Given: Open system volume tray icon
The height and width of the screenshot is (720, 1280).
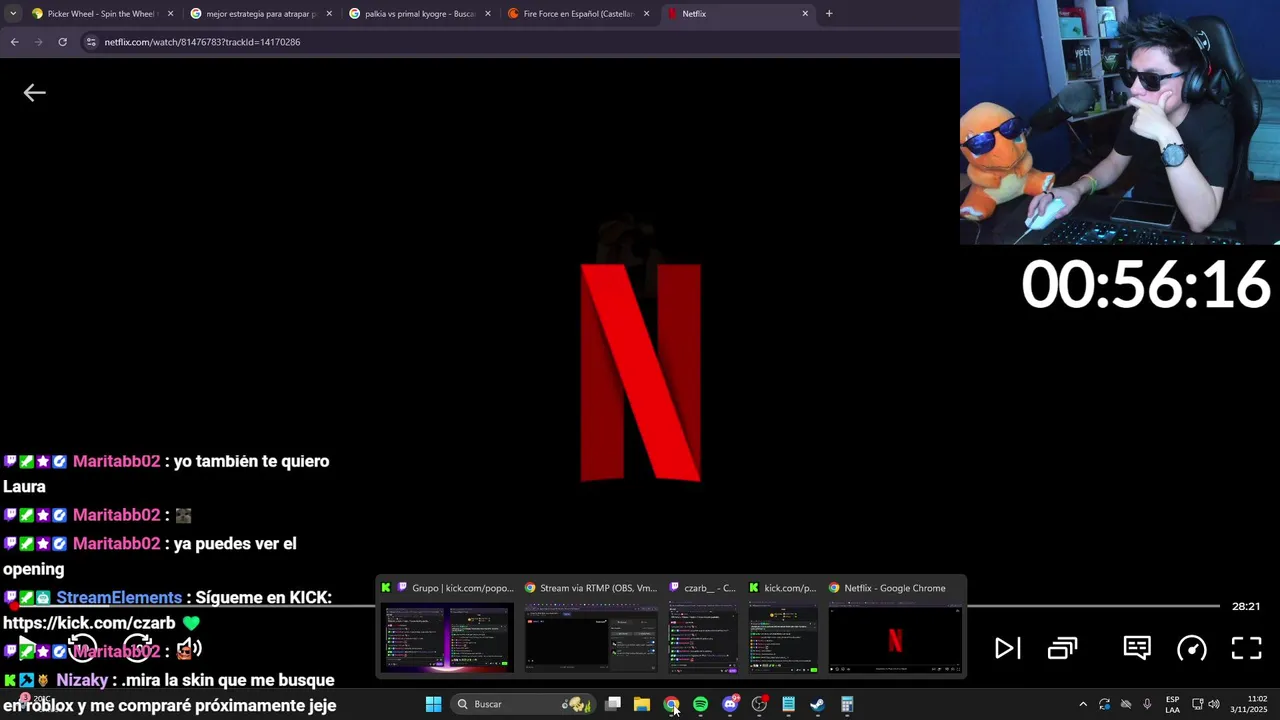Looking at the screenshot, I should coord(1214,704).
